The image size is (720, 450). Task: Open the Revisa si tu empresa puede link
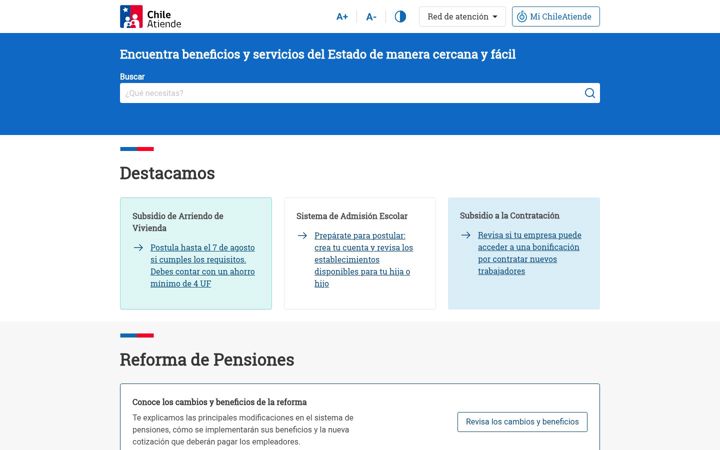point(529,253)
